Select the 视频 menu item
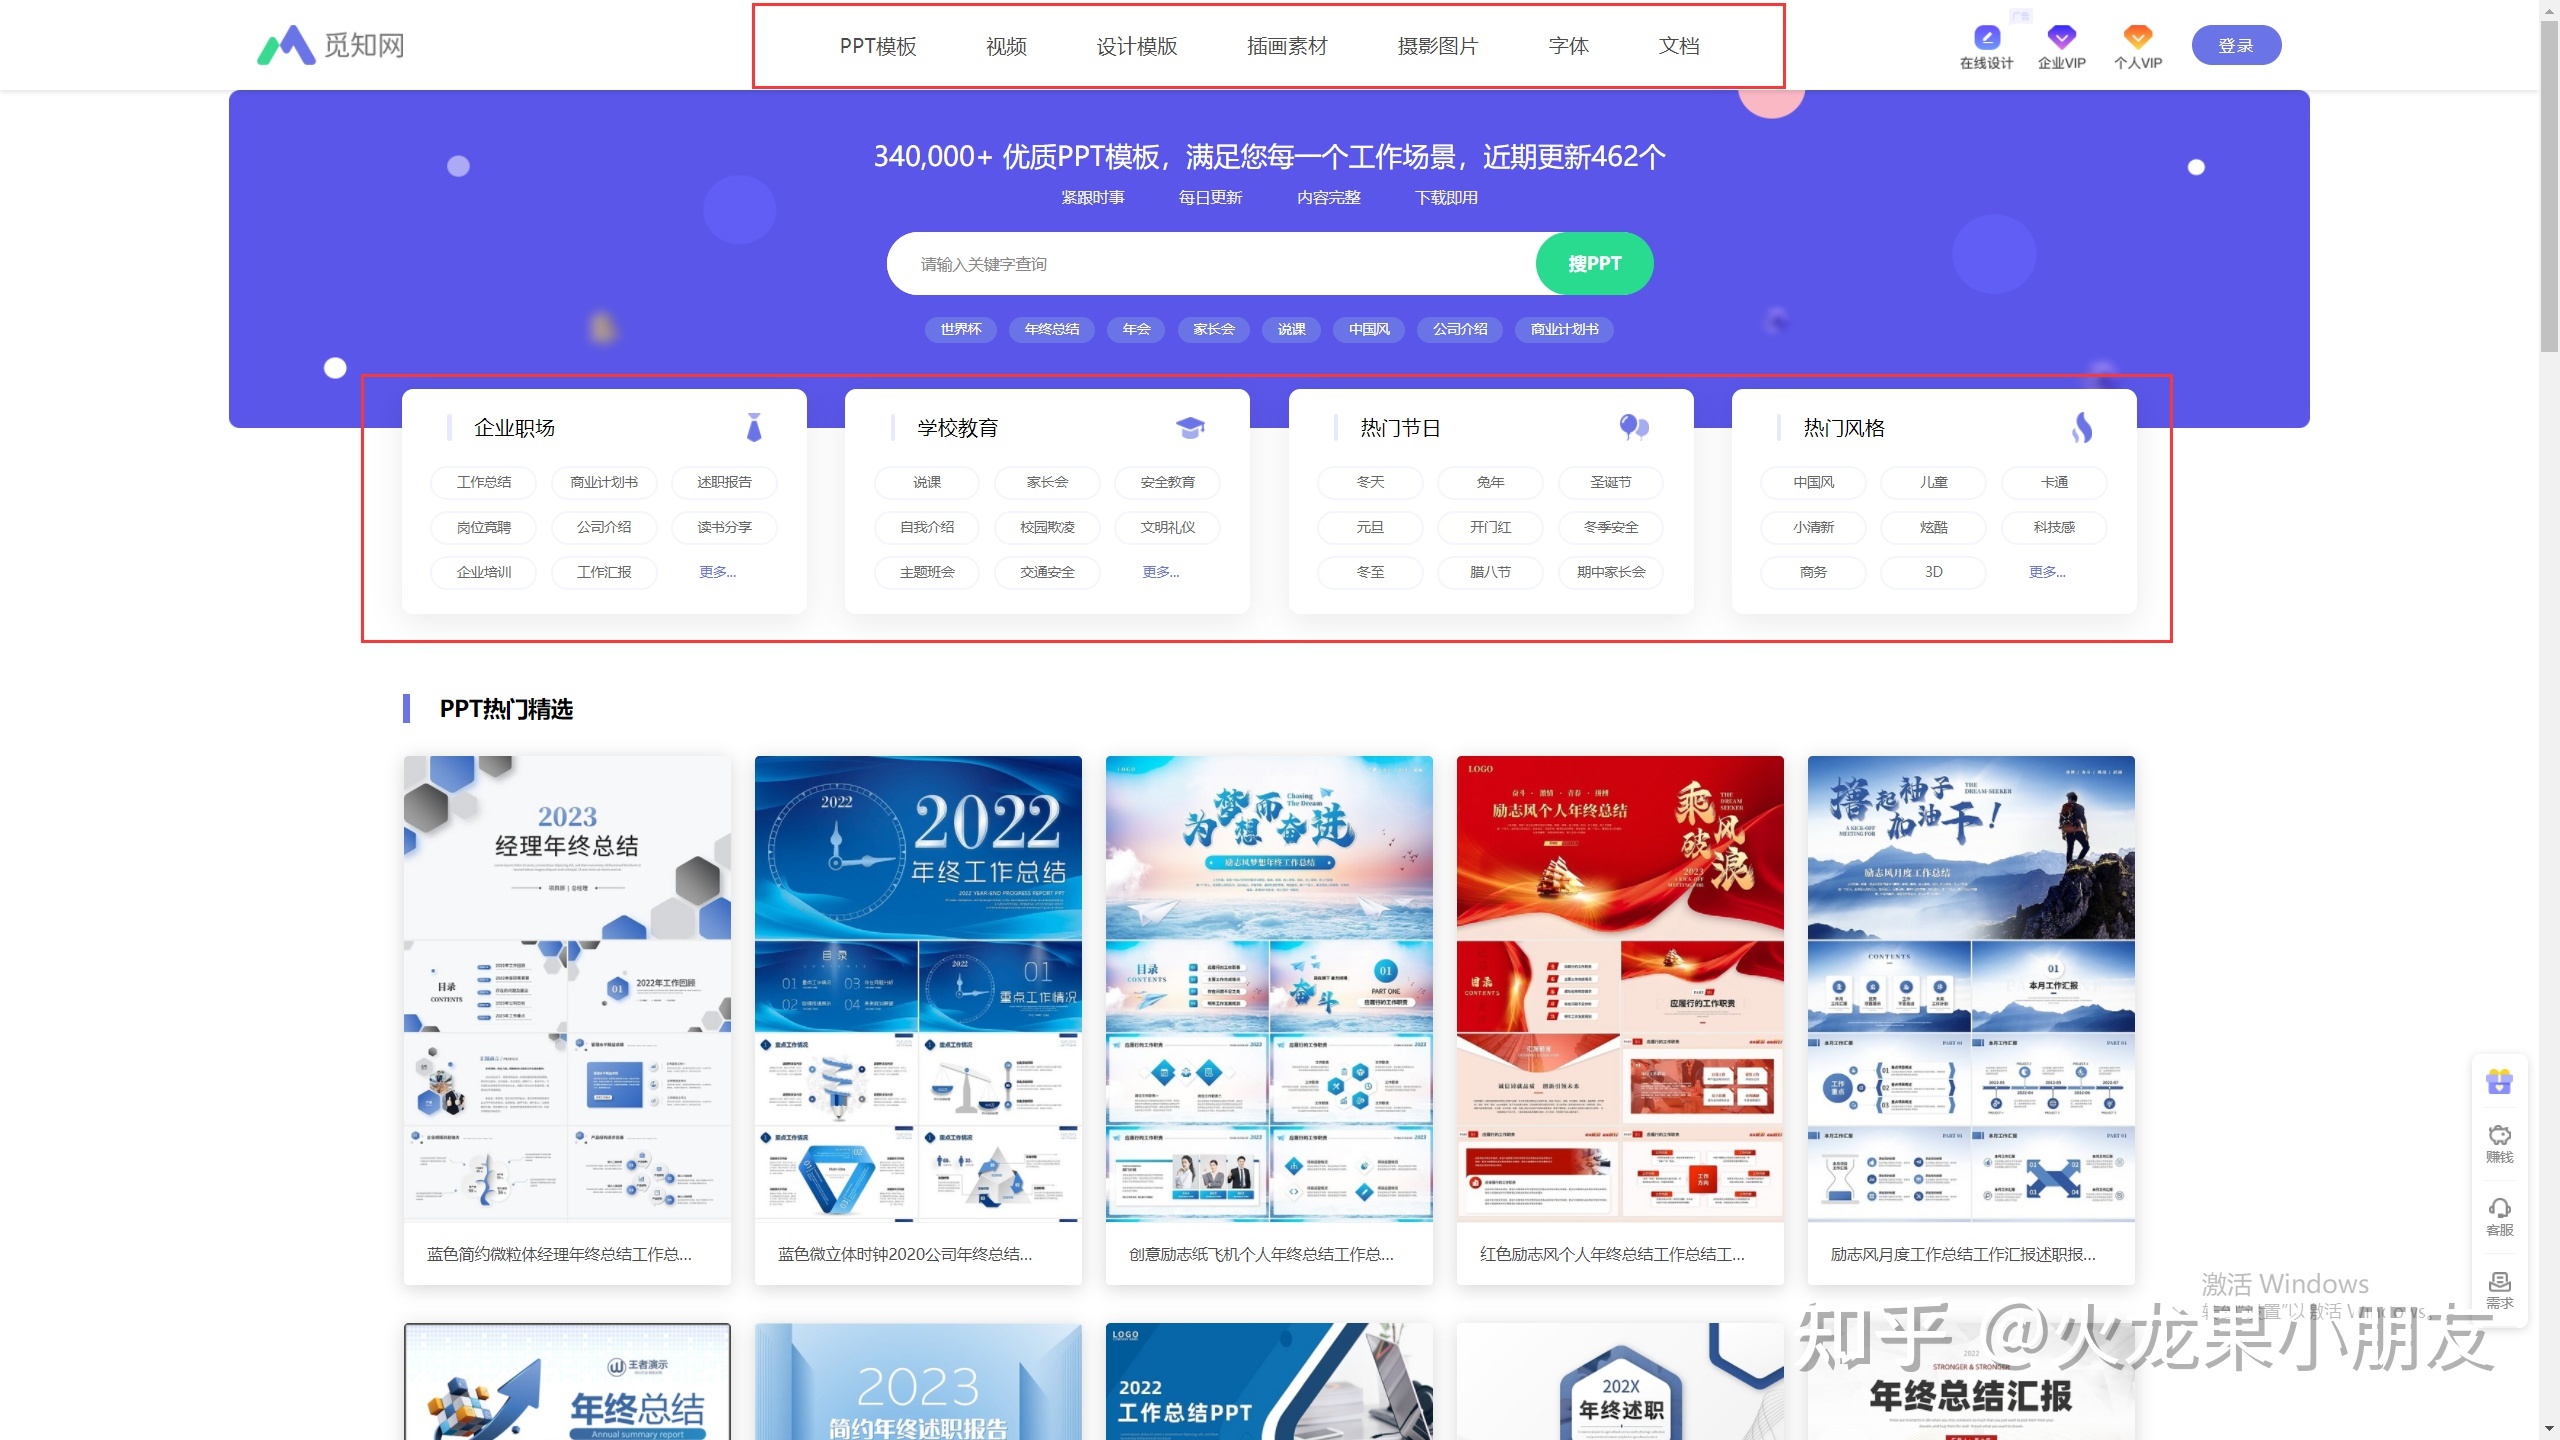 click(x=1006, y=46)
